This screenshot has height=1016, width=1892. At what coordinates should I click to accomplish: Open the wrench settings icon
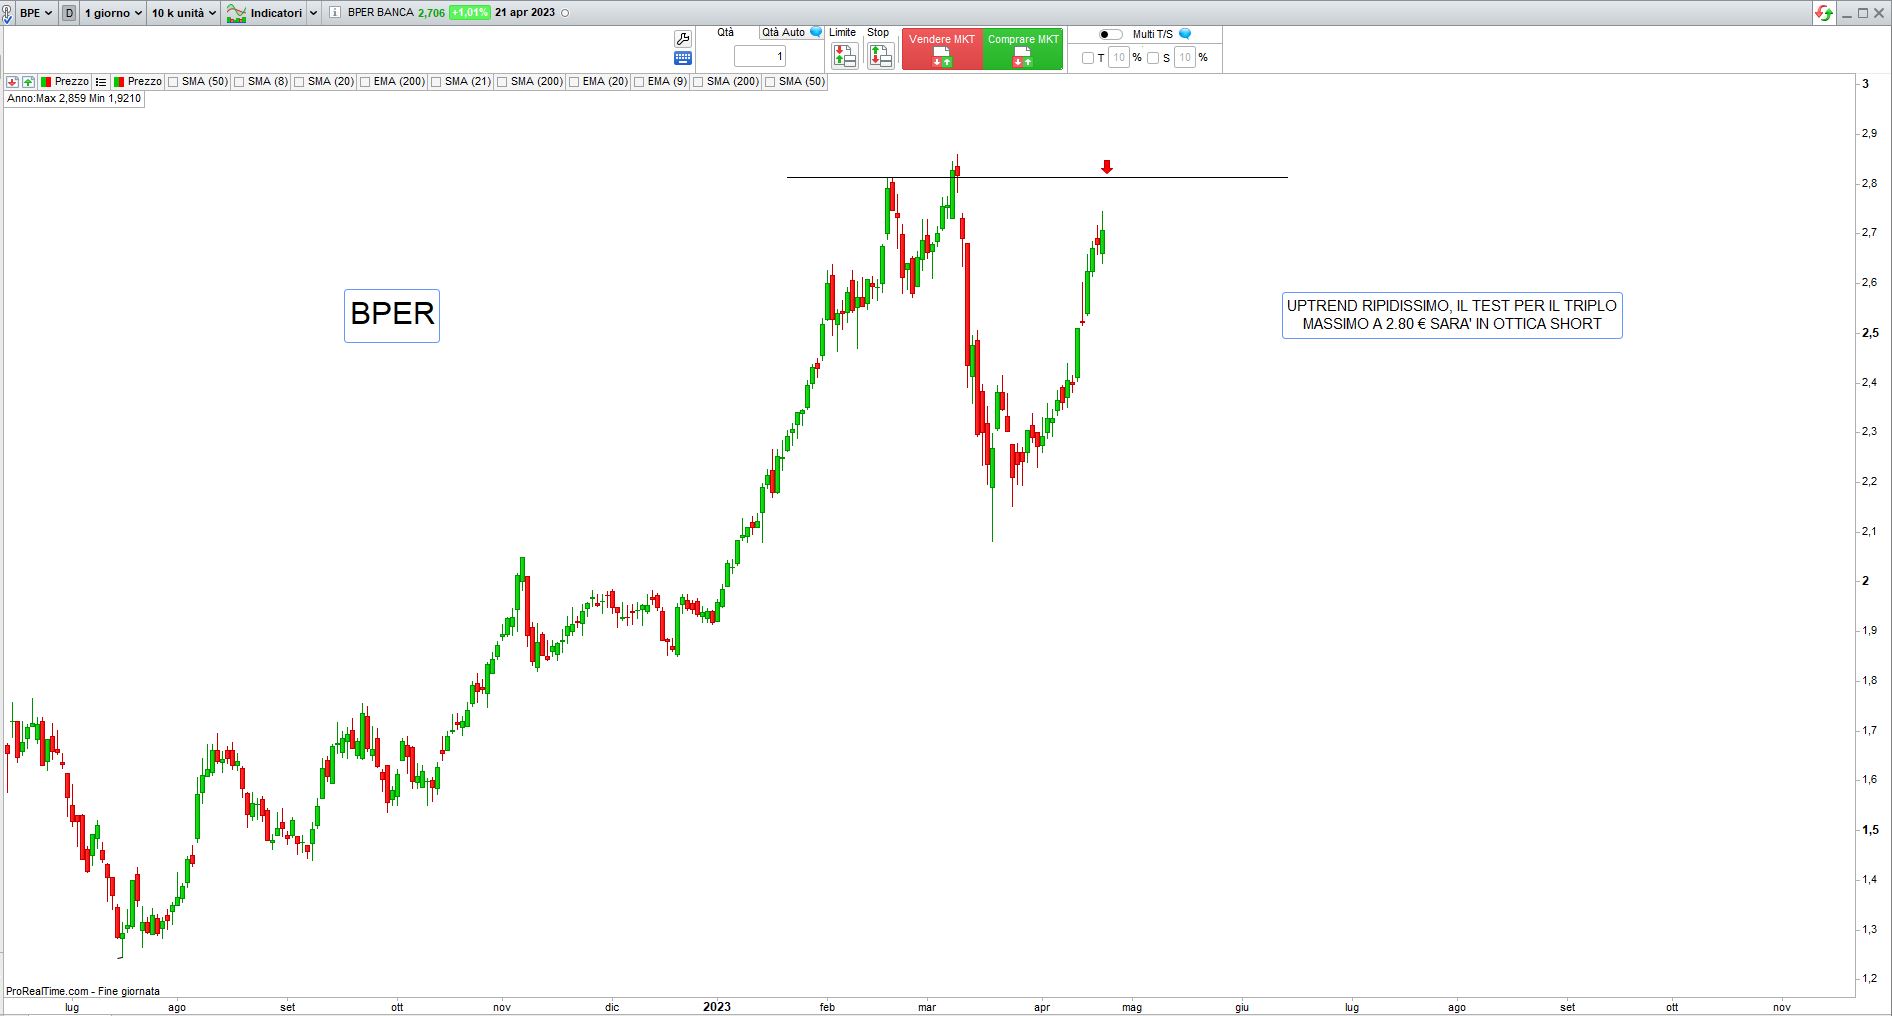coord(683,39)
